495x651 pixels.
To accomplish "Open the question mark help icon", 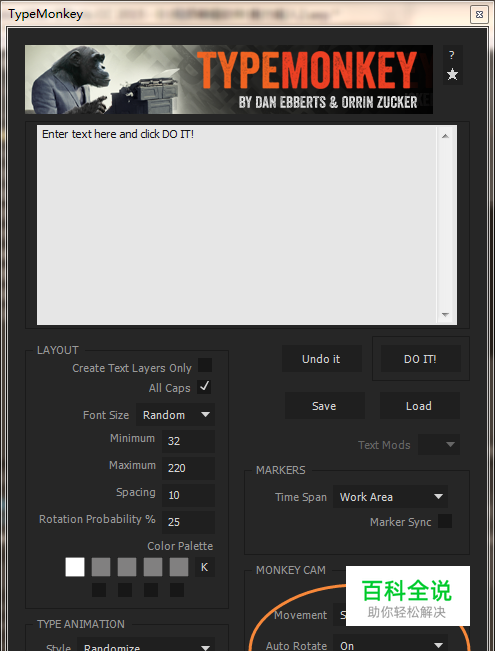I will click(452, 55).
